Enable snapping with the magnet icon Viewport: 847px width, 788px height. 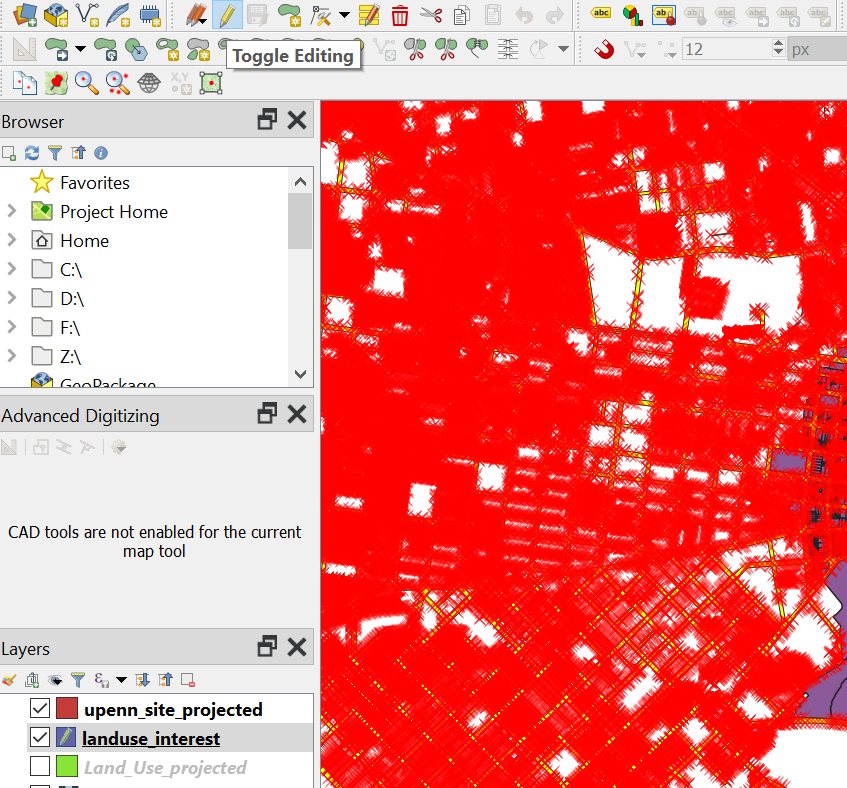tap(604, 48)
